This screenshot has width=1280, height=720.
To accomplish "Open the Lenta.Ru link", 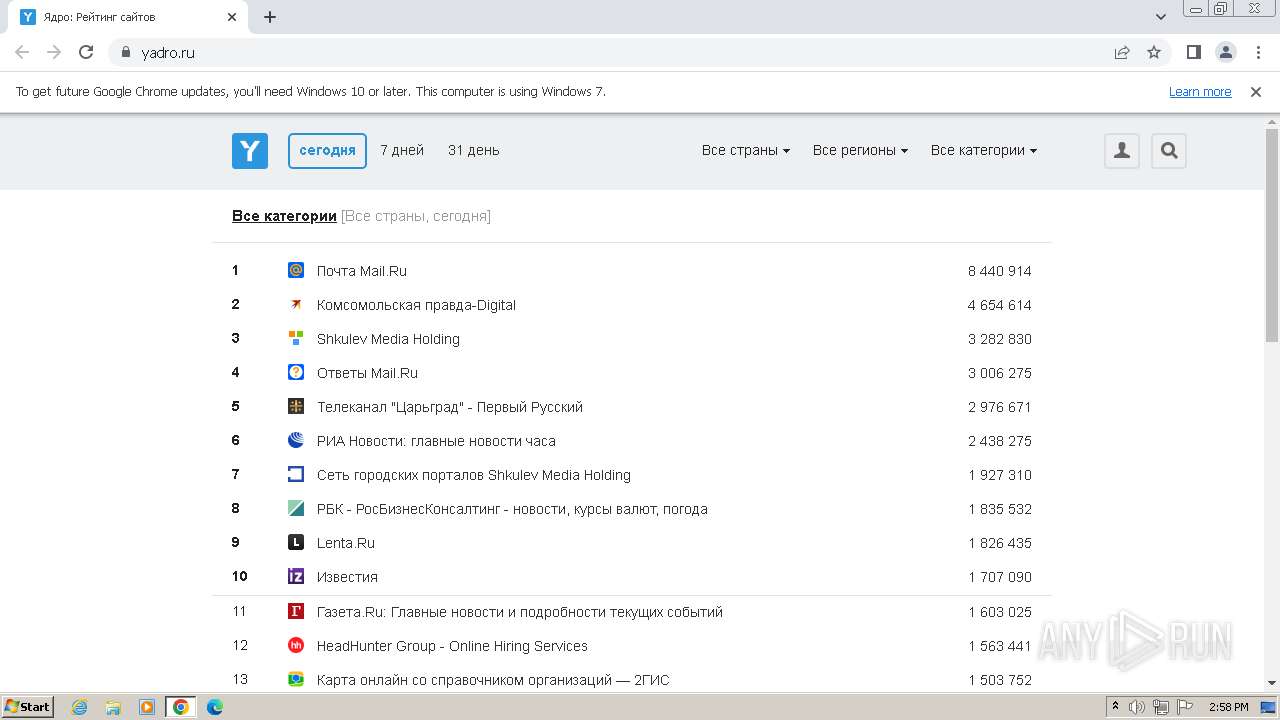I will (x=346, y=543).
